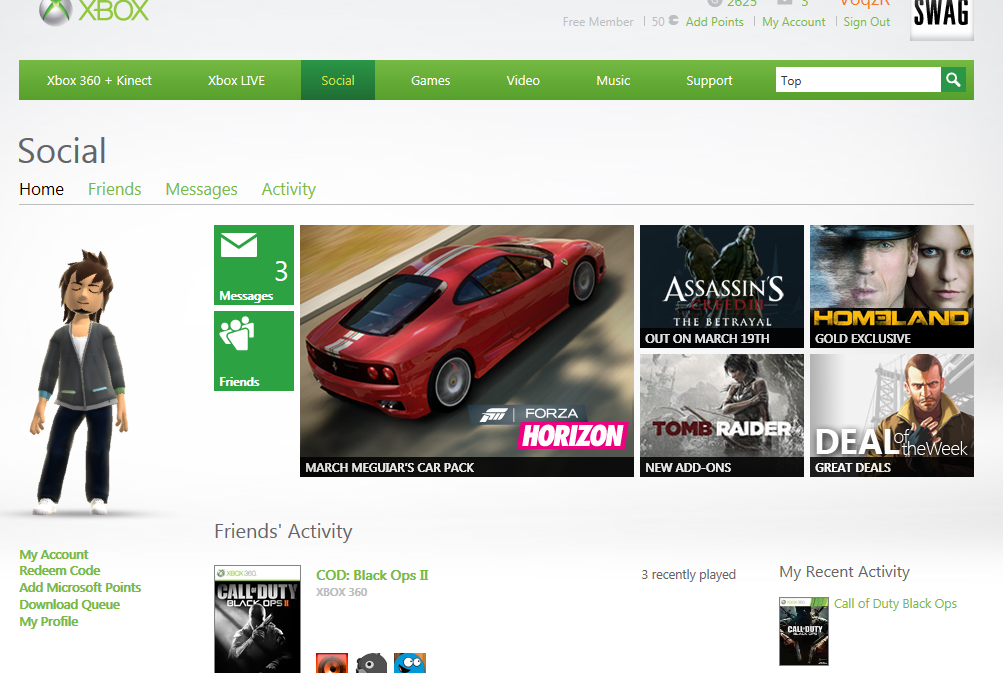Screen dimensions: 1003x673
Task: Switch to the Activity sub-tab
Action: pyautogui.click(x=288, y=189)
